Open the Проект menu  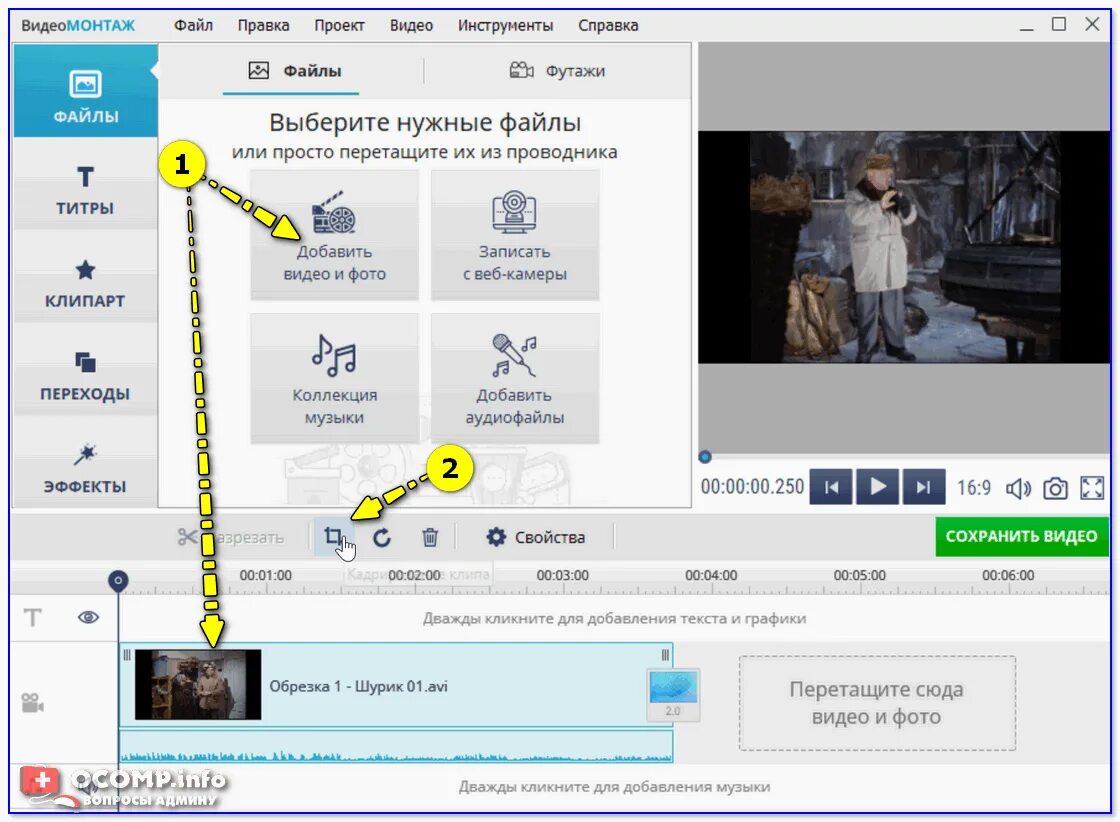pos(339,26)
